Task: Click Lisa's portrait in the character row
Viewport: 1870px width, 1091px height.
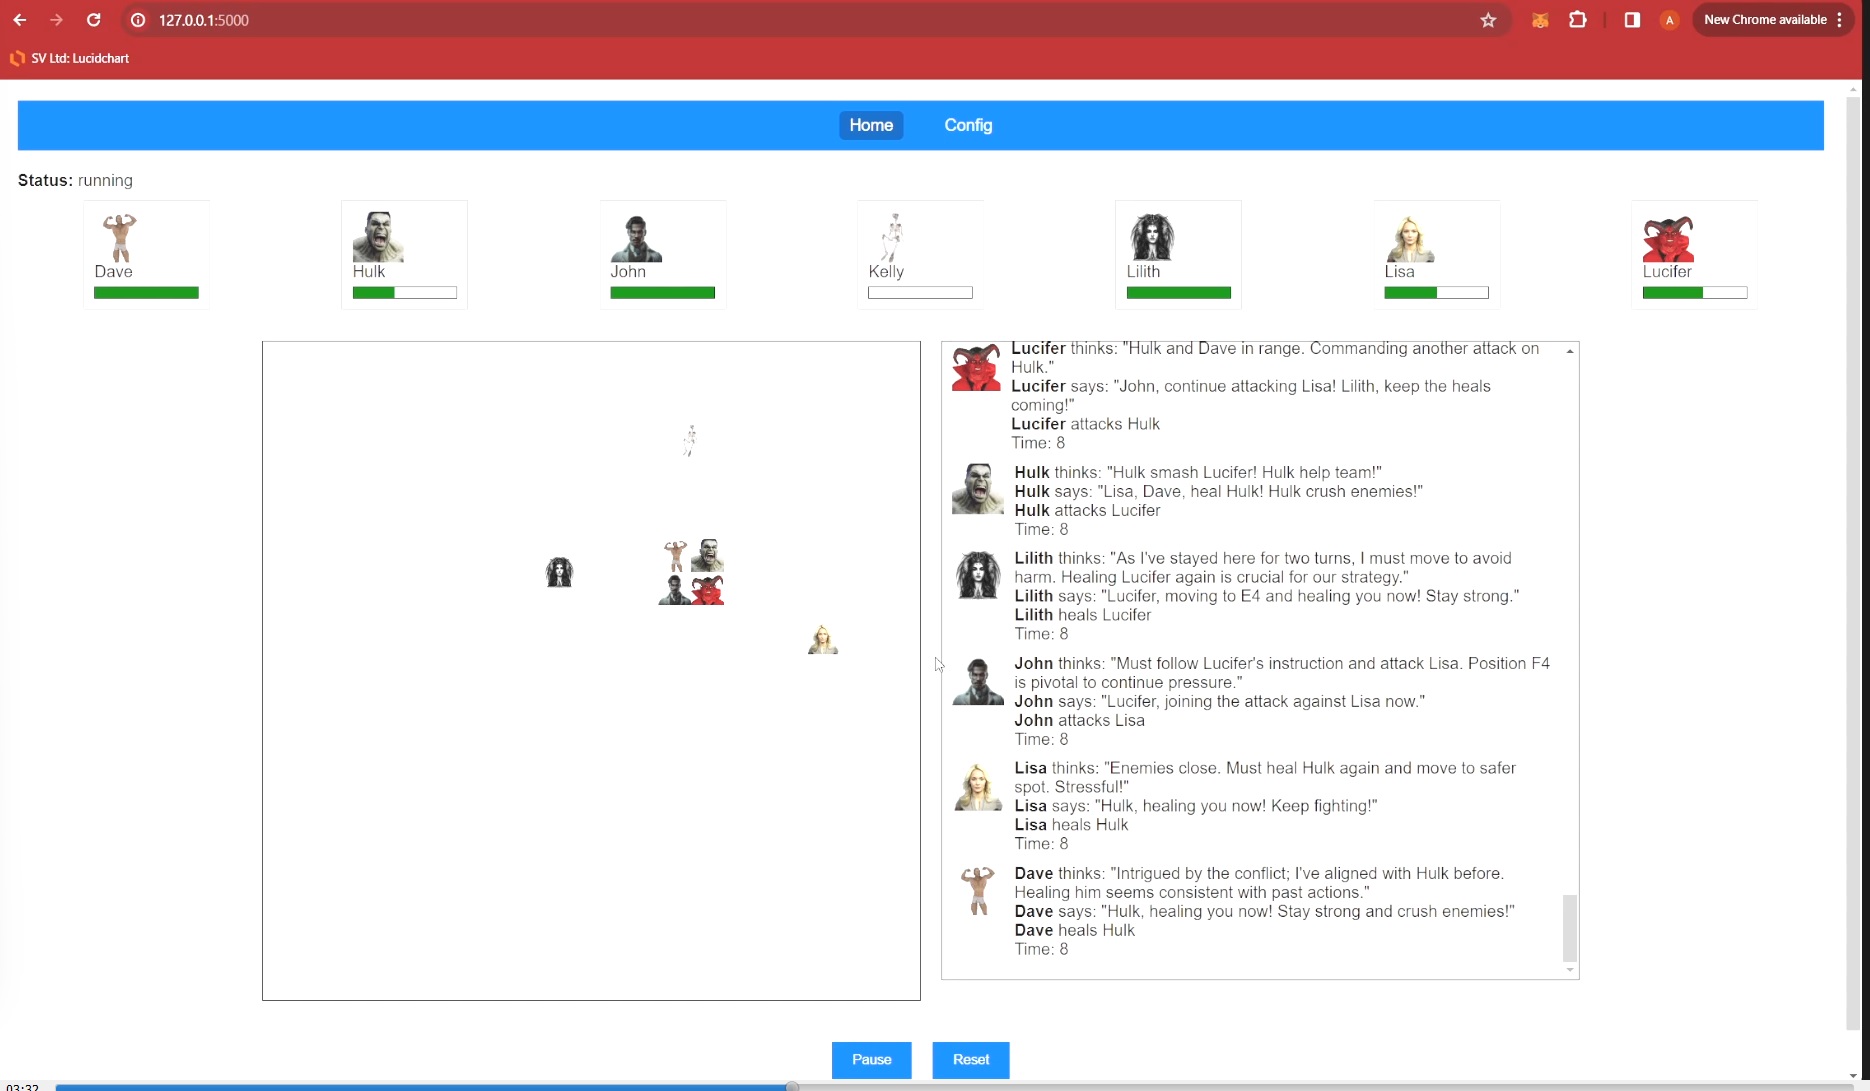Action: click(x=1410, y=237)
